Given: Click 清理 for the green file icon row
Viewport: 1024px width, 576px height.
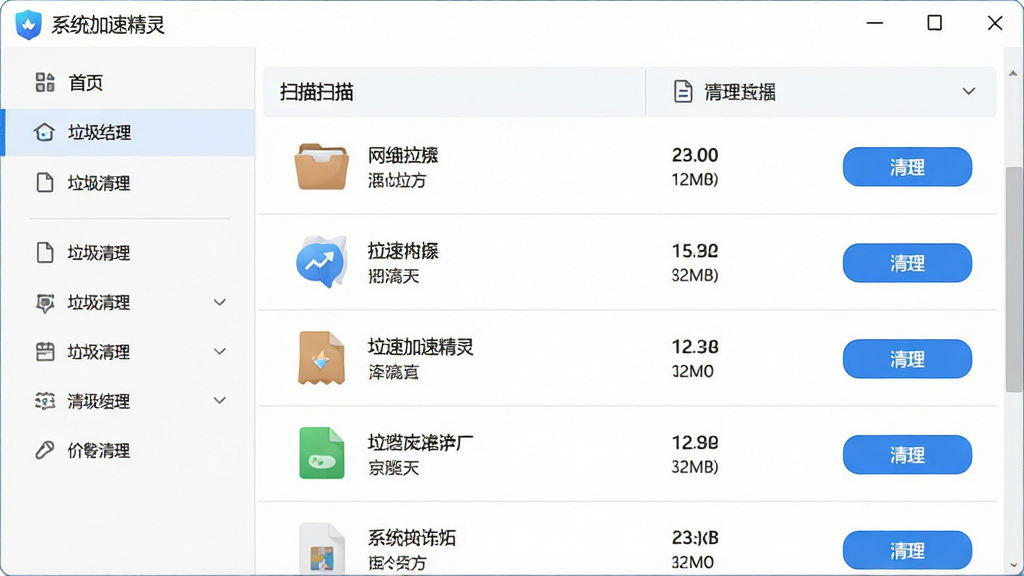Looking at the screenshot, I should point(907,455).
